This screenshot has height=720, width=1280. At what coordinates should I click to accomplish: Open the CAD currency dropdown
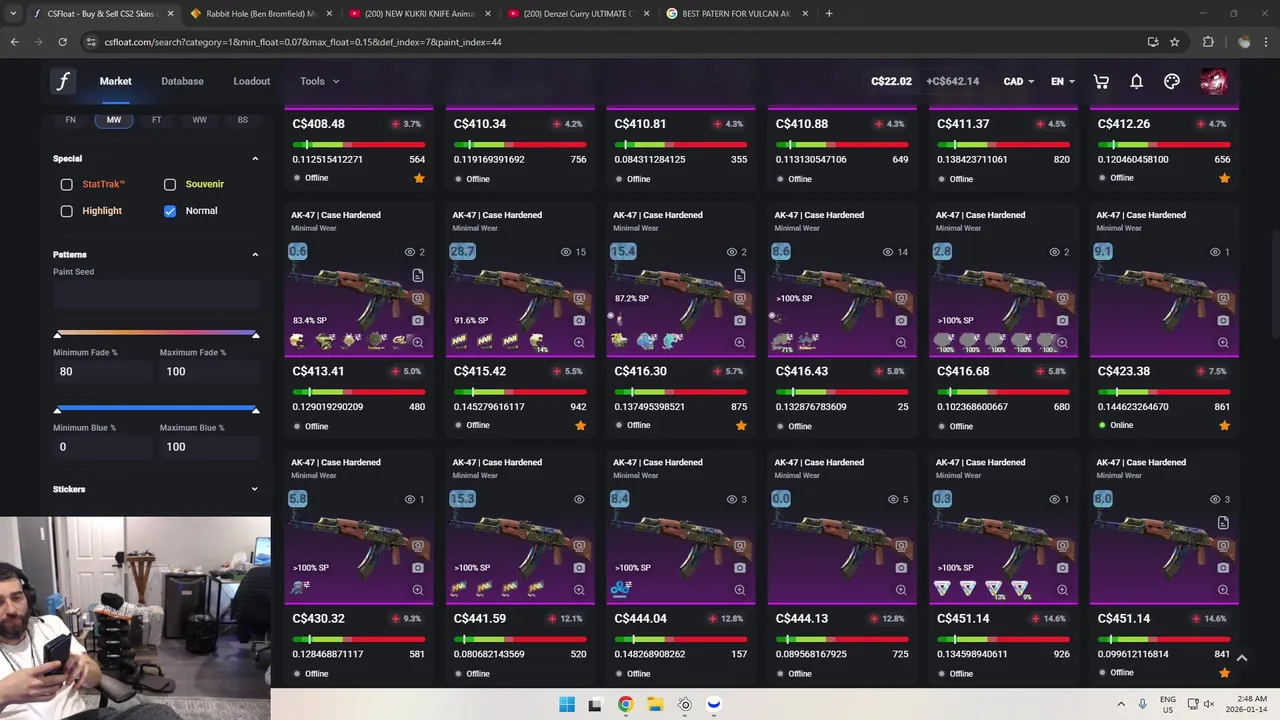click(1020, 81)
